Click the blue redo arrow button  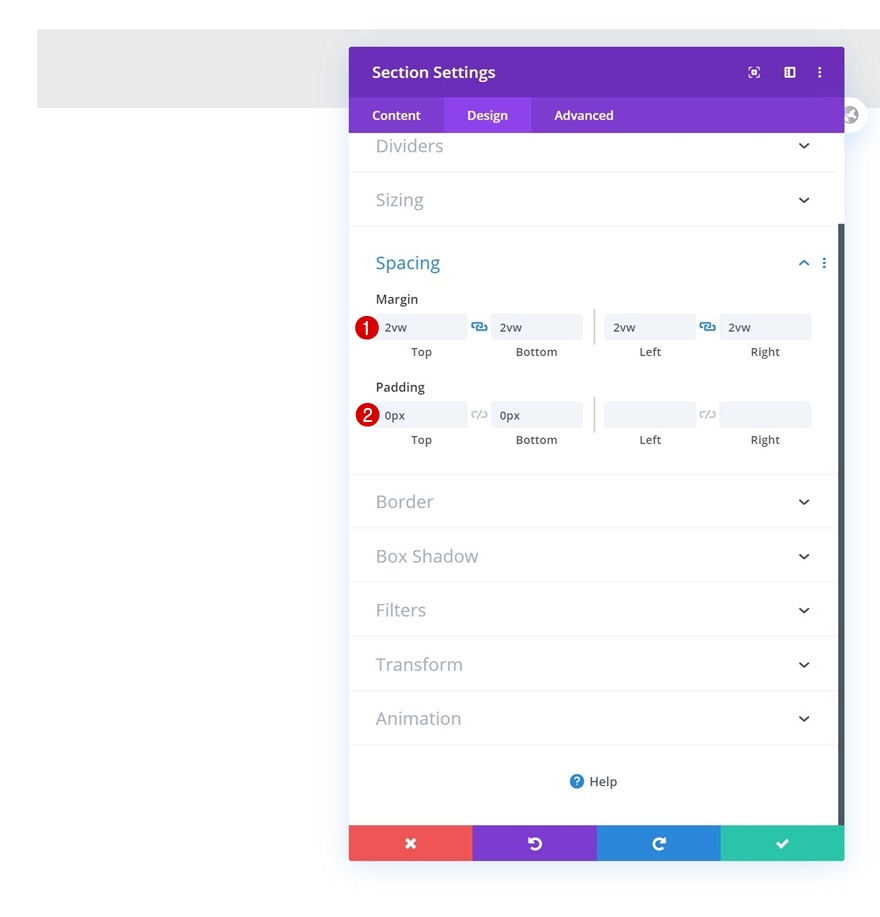[658, 843]
